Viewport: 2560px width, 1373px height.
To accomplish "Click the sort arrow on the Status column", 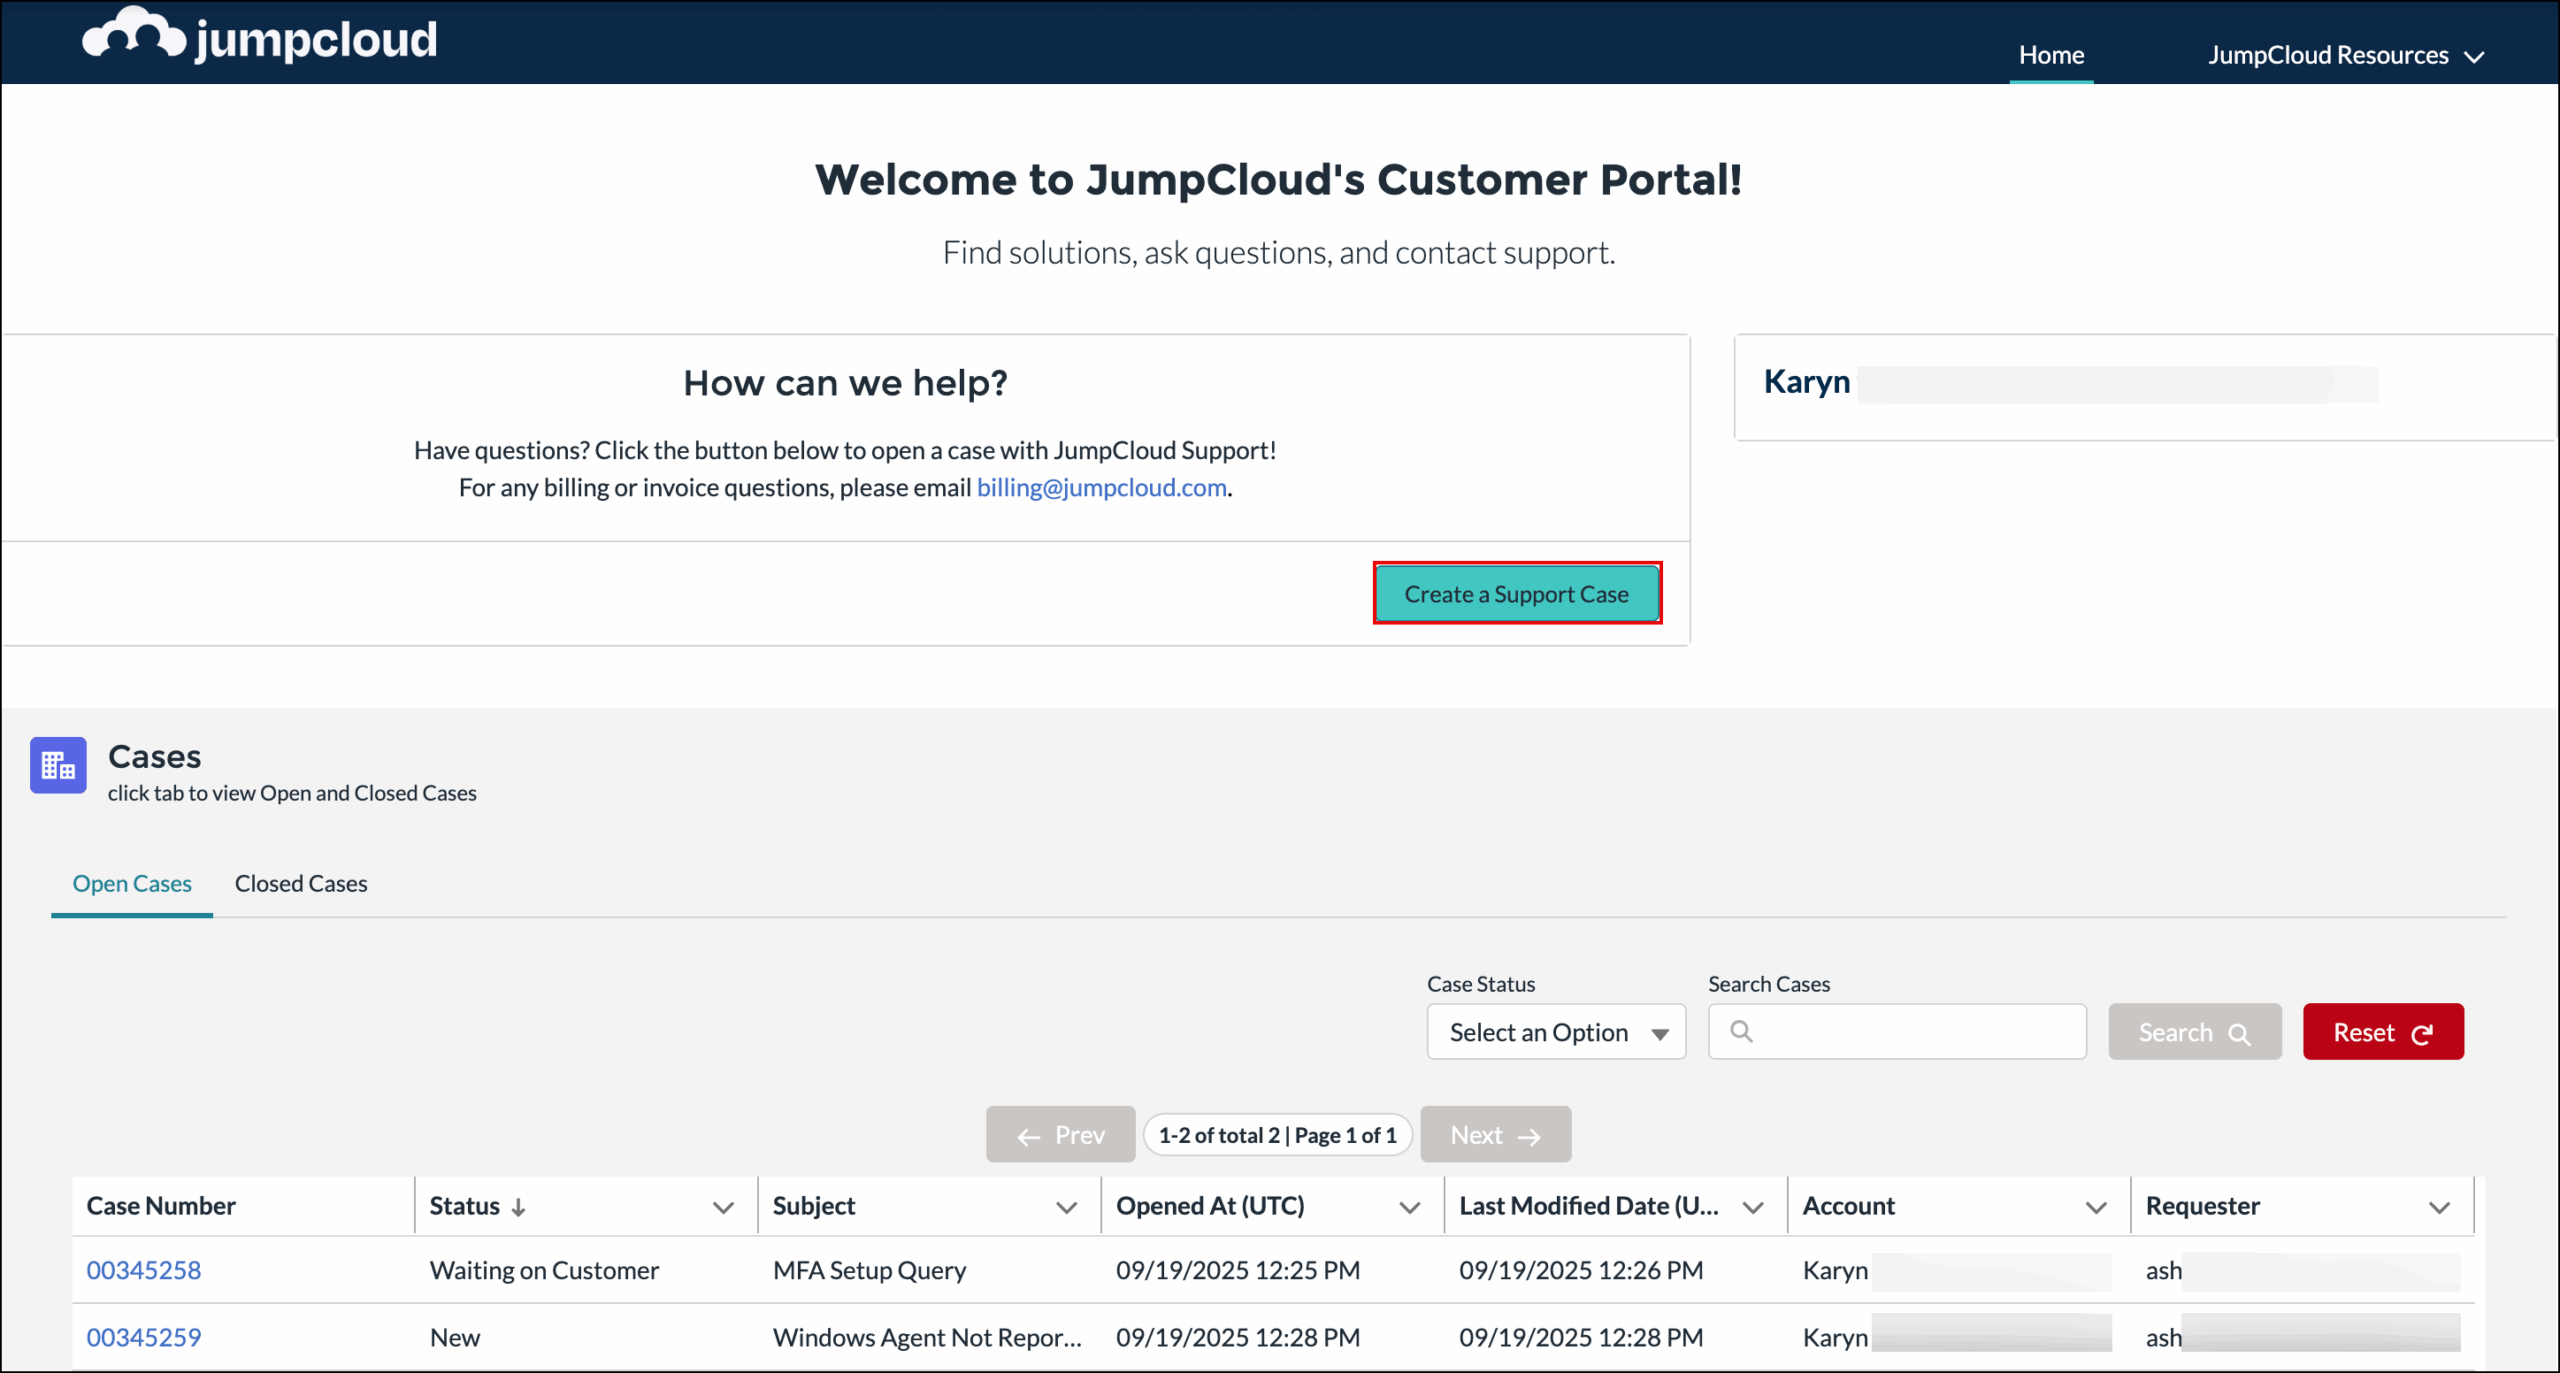I will 519,1206.
